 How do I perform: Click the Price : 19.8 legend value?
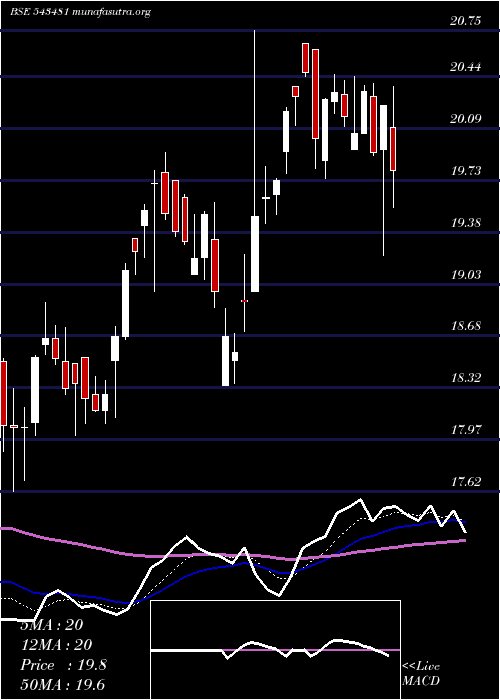point(63,665)
